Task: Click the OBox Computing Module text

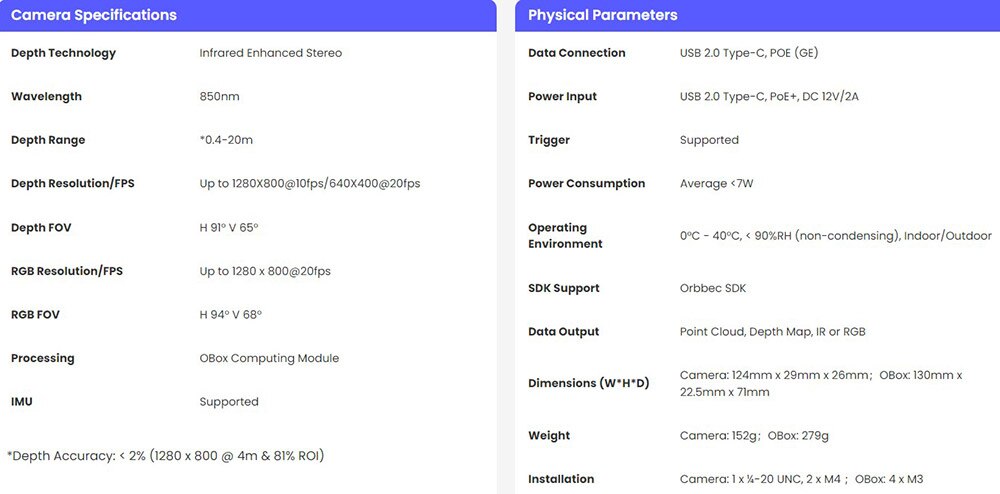Action: [x=269, y=358]
